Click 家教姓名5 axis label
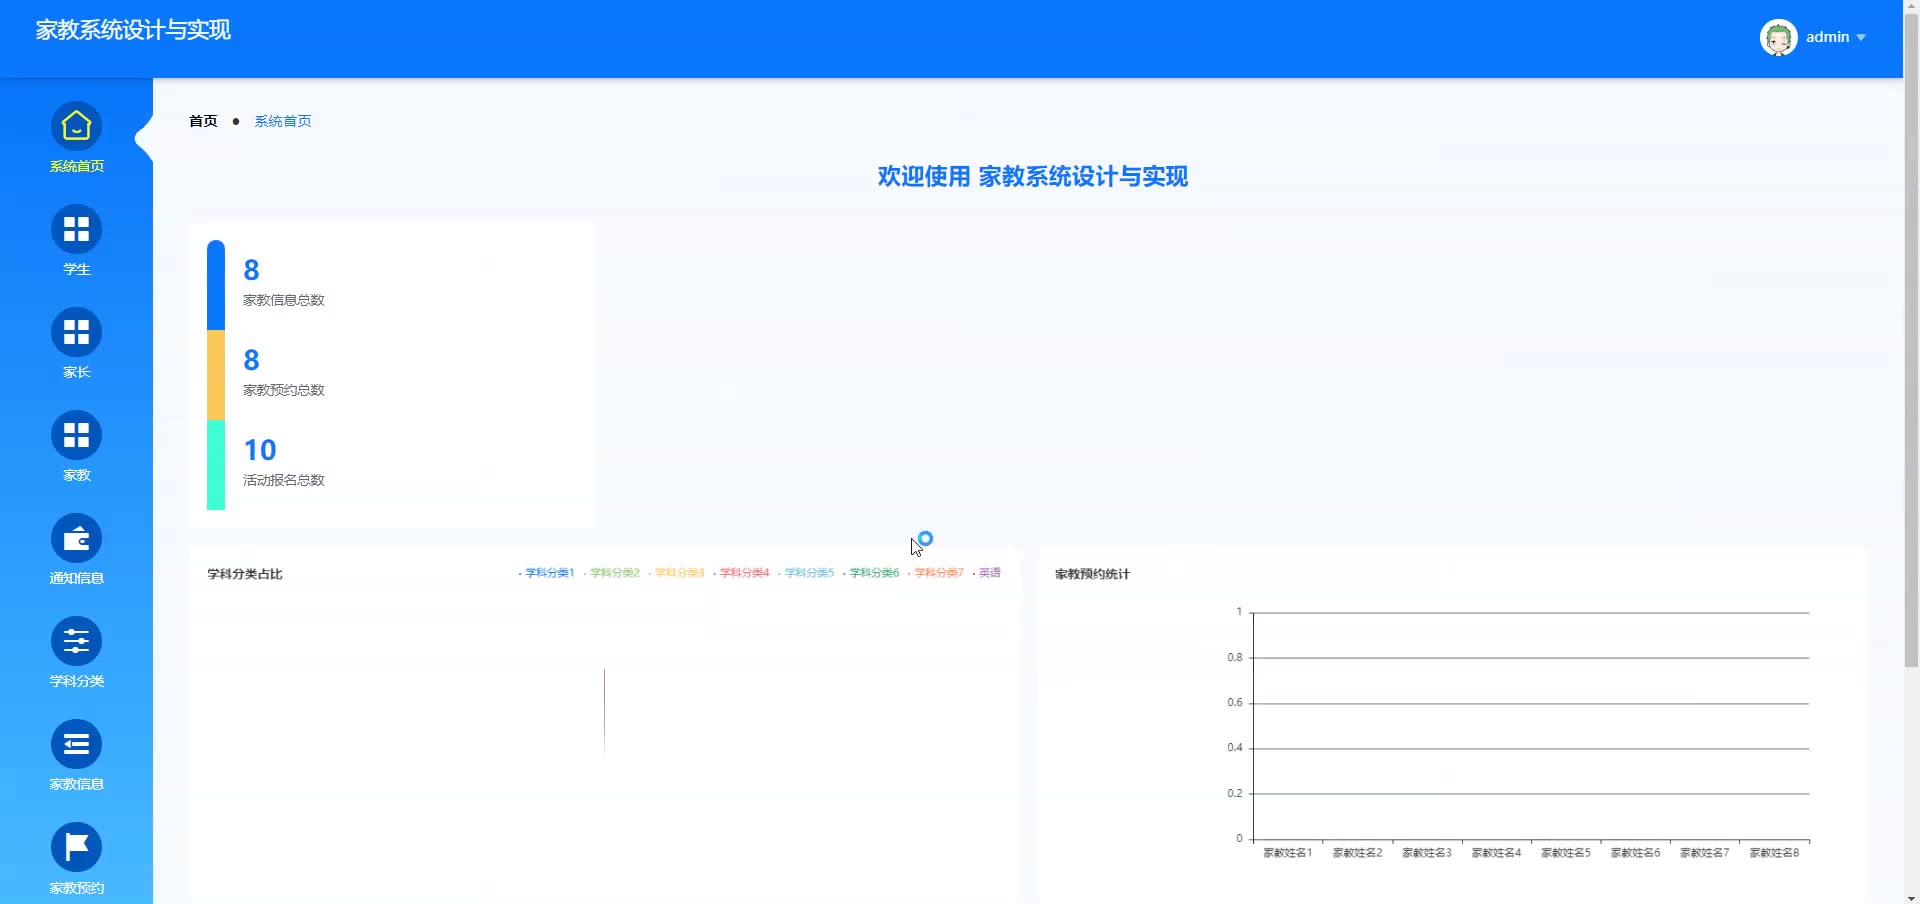1920x904 pixels. click(x=1566, y=853)
